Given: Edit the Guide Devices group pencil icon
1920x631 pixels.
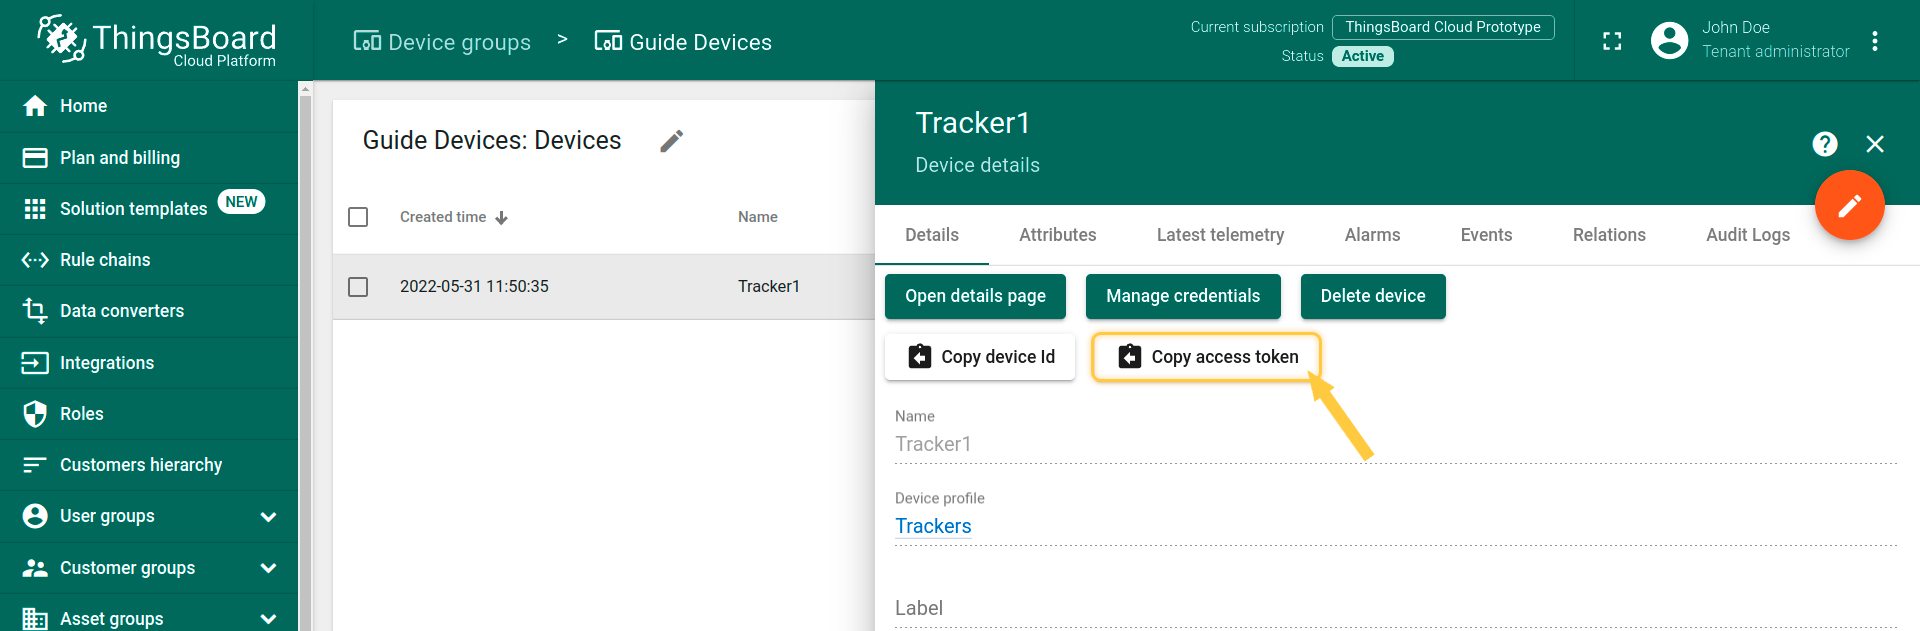Looking at the screenshot, I should [672, 141].
